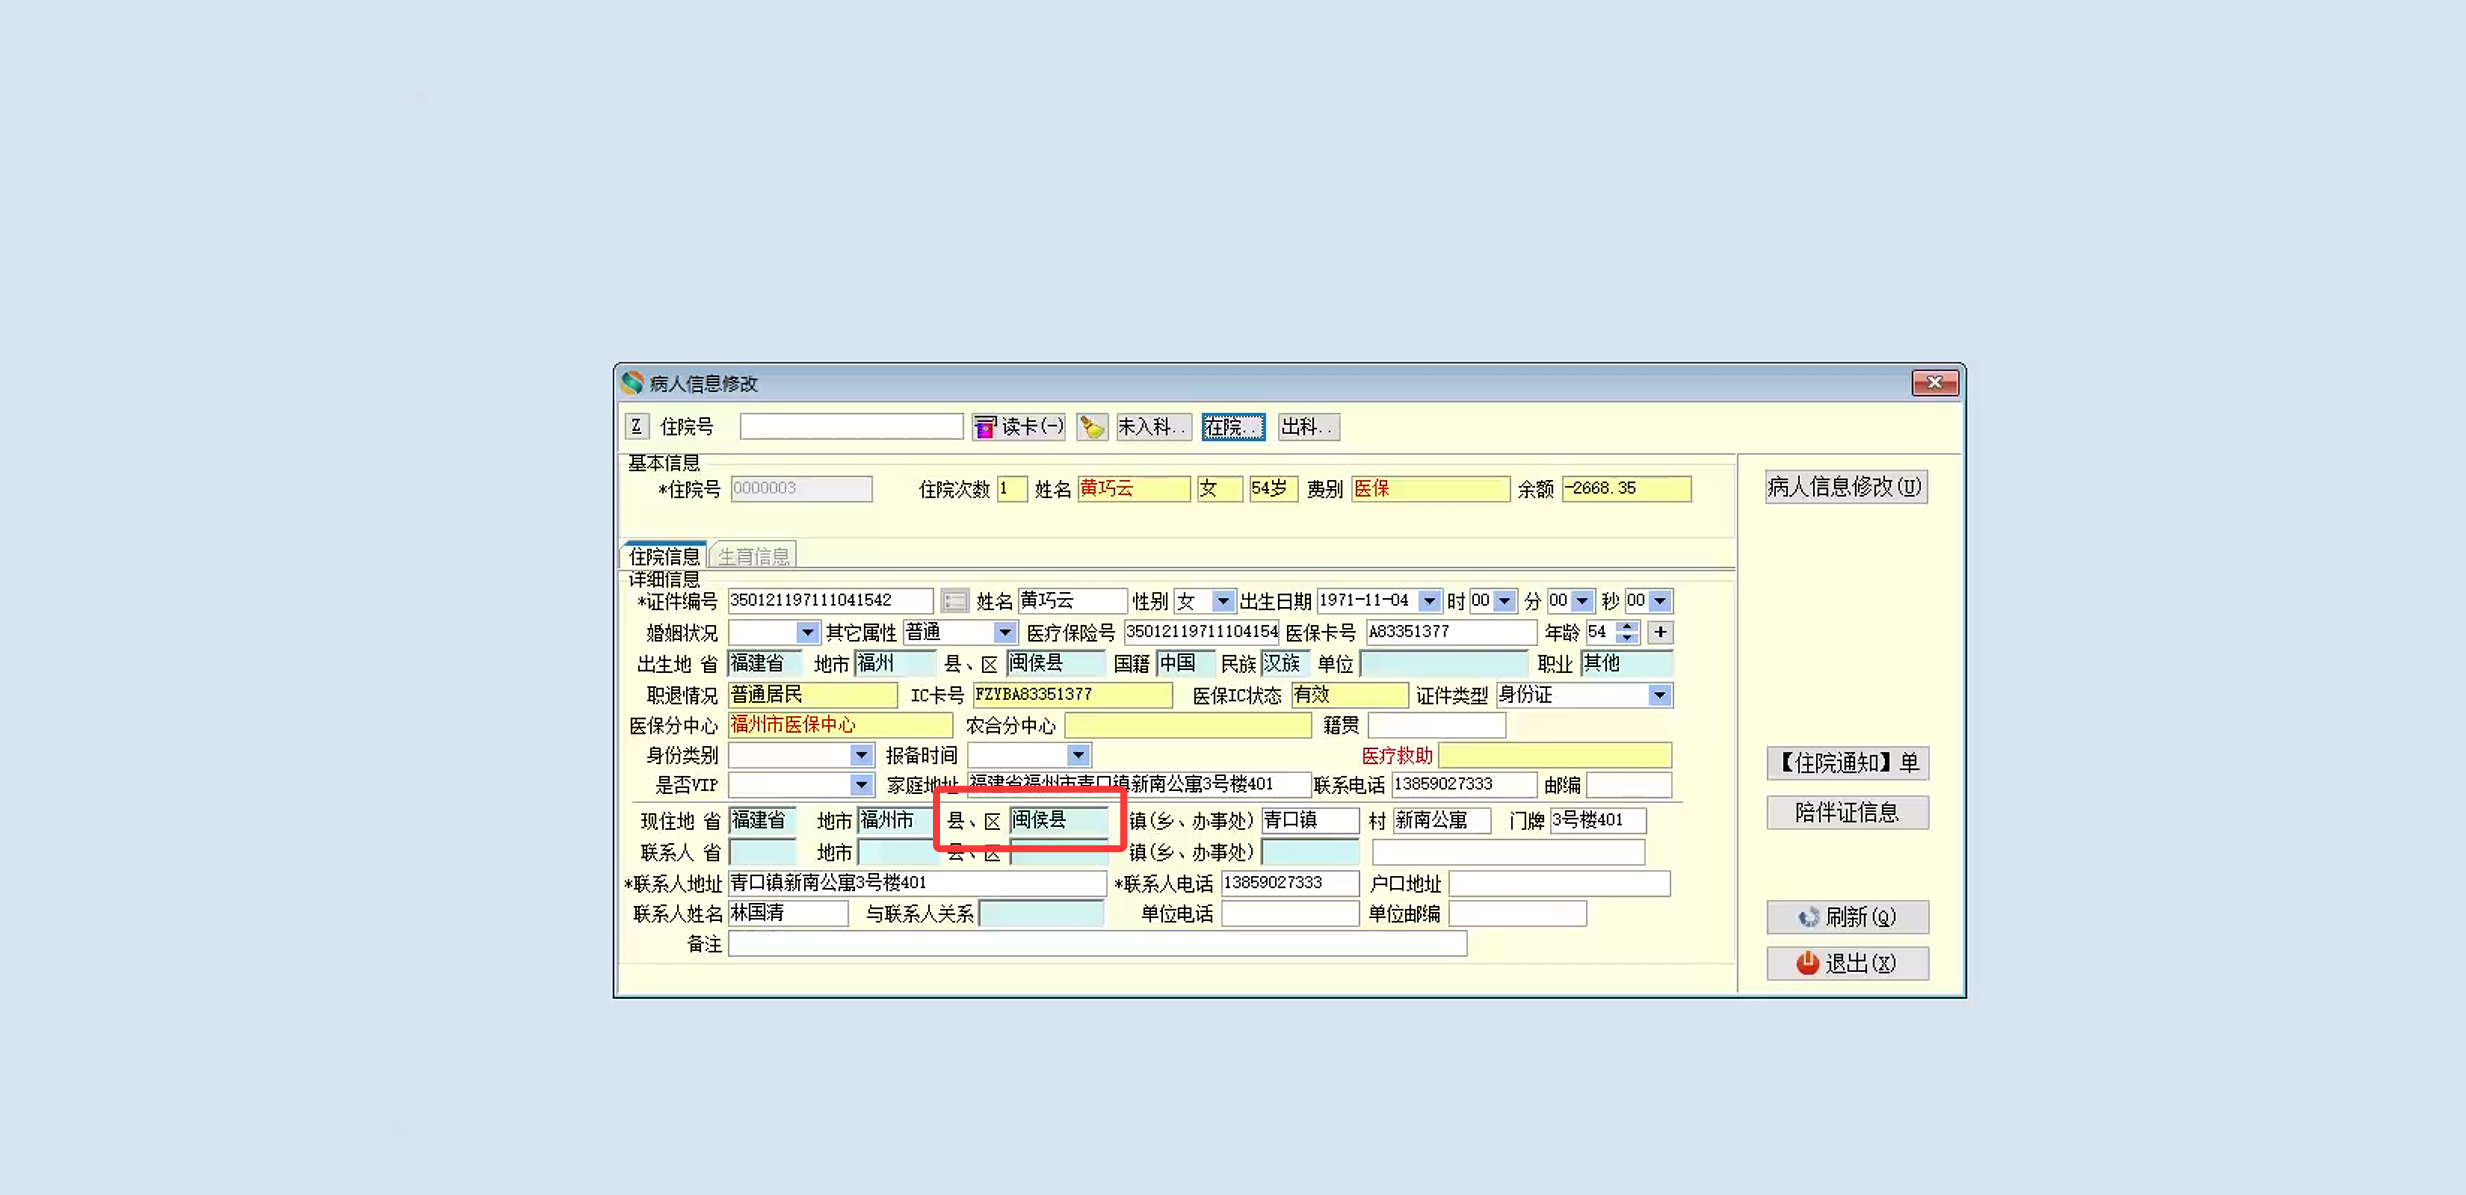The width and height of the screenshot is (2466, 1195).
Task: Open the 性别 gender dropdown
Action: [1222, 601]
